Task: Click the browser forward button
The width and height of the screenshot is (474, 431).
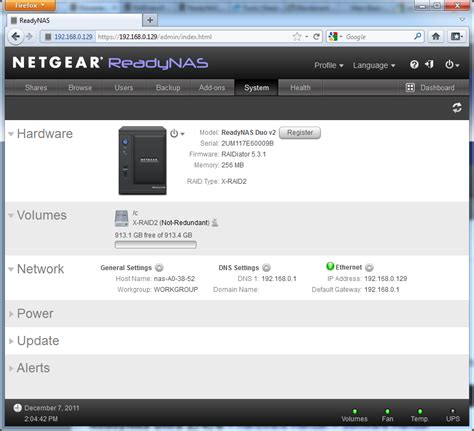Action: (x=29, y=36)
